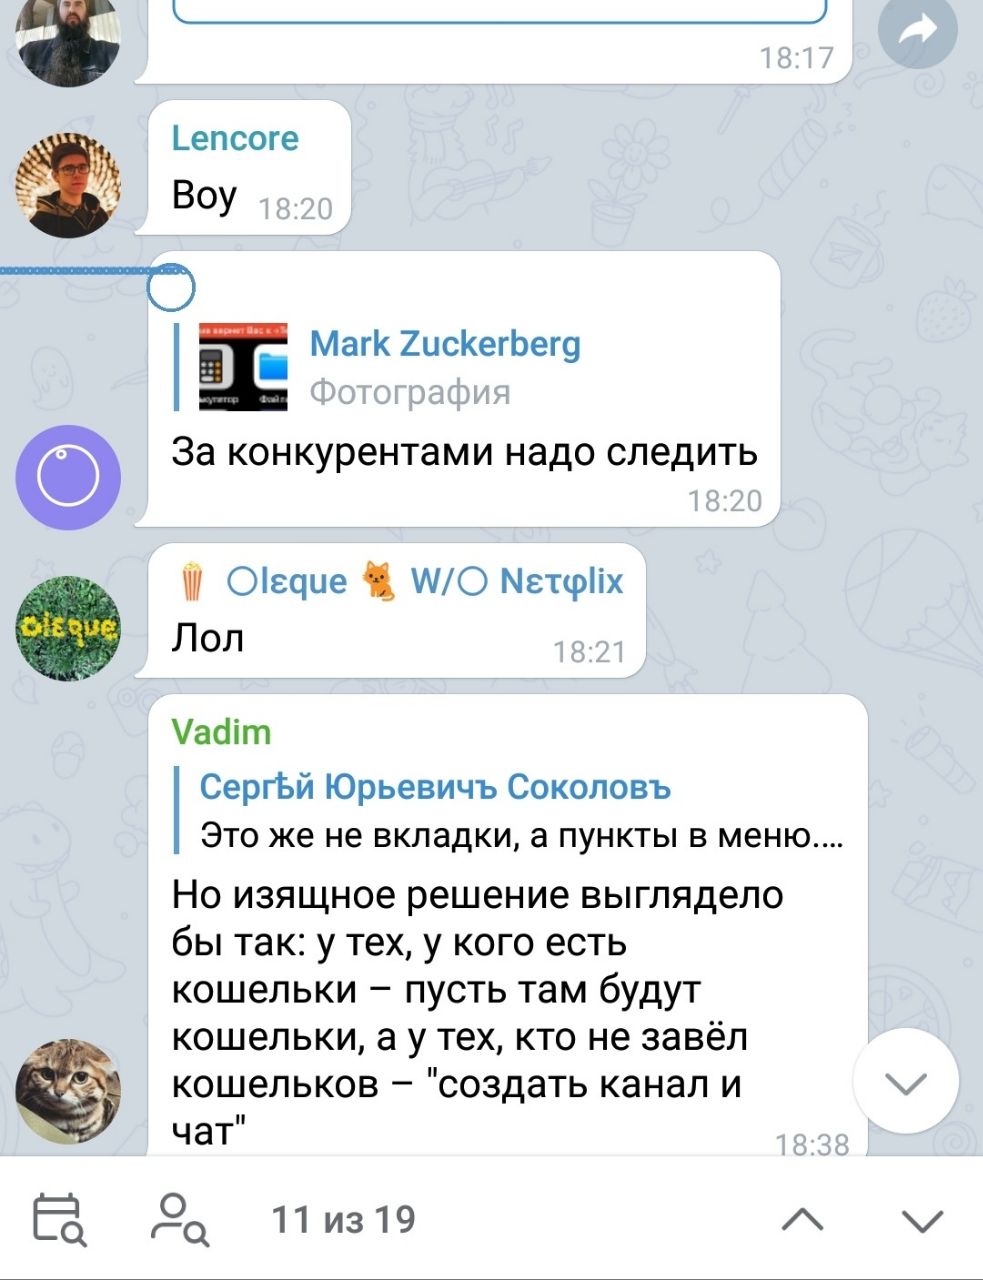Go to previous search result arrow
This screenshot has height=1280, width=983.
tap(802, 1219)
